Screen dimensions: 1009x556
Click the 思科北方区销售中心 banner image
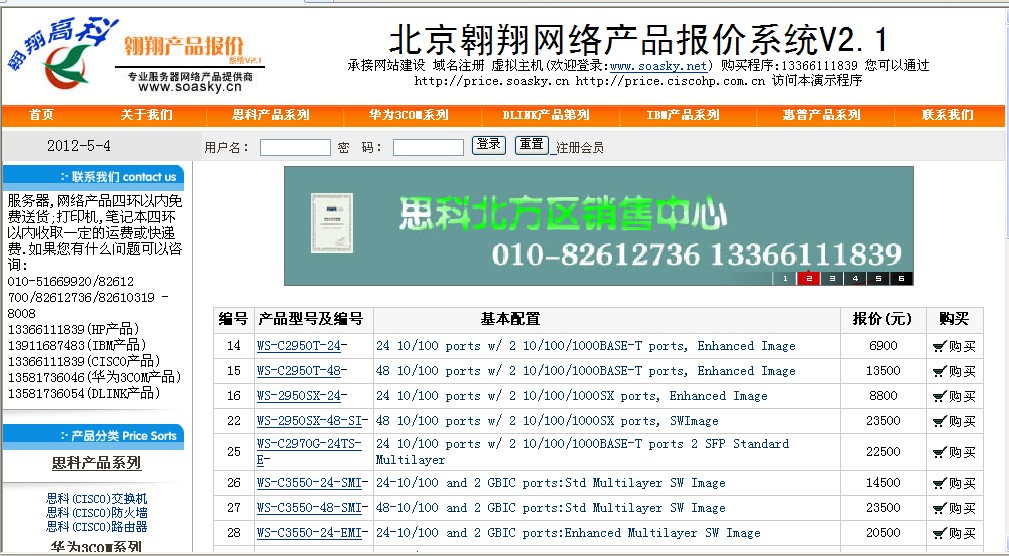click(x=598, y=226)
